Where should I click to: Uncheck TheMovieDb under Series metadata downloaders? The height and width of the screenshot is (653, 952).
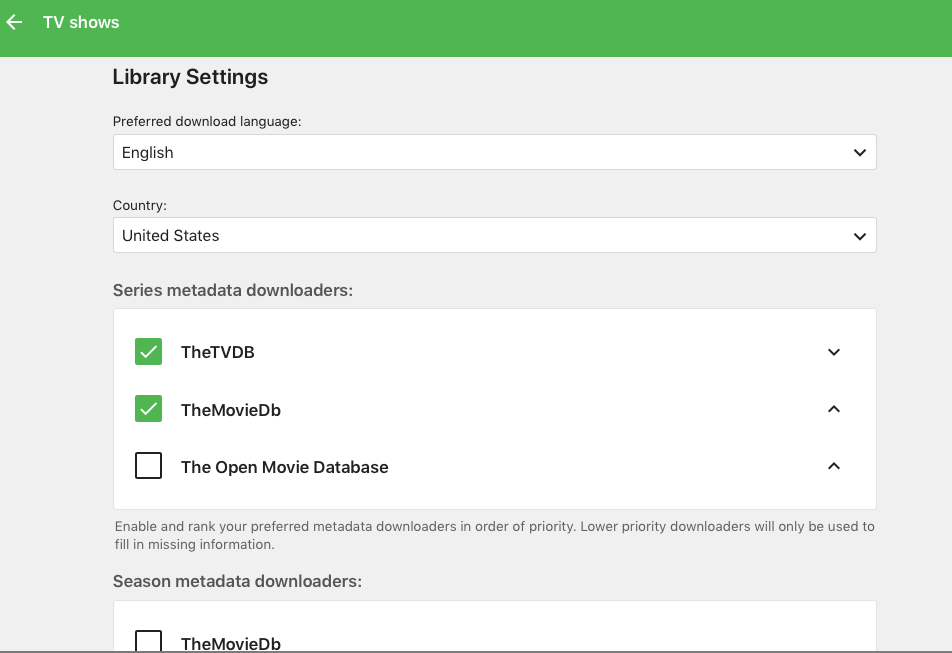click(148, 409)
